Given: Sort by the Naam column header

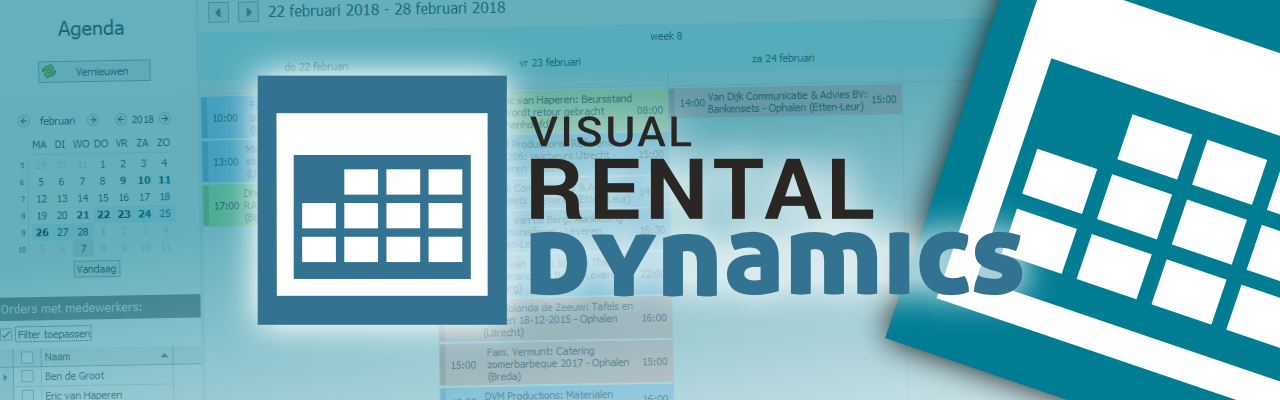Looking at the screenshot, I should tap(106, 356).
